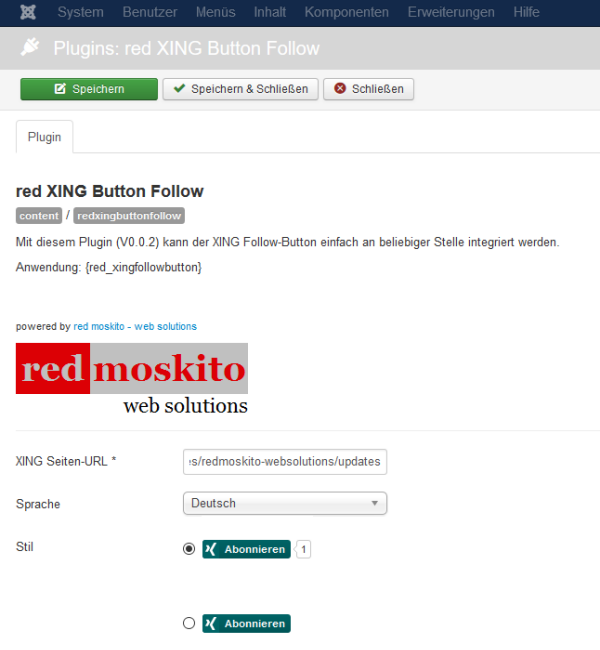Screen dimensions: 600x650
Task: Expand the Erweiterungen menu
Action: 451,13
